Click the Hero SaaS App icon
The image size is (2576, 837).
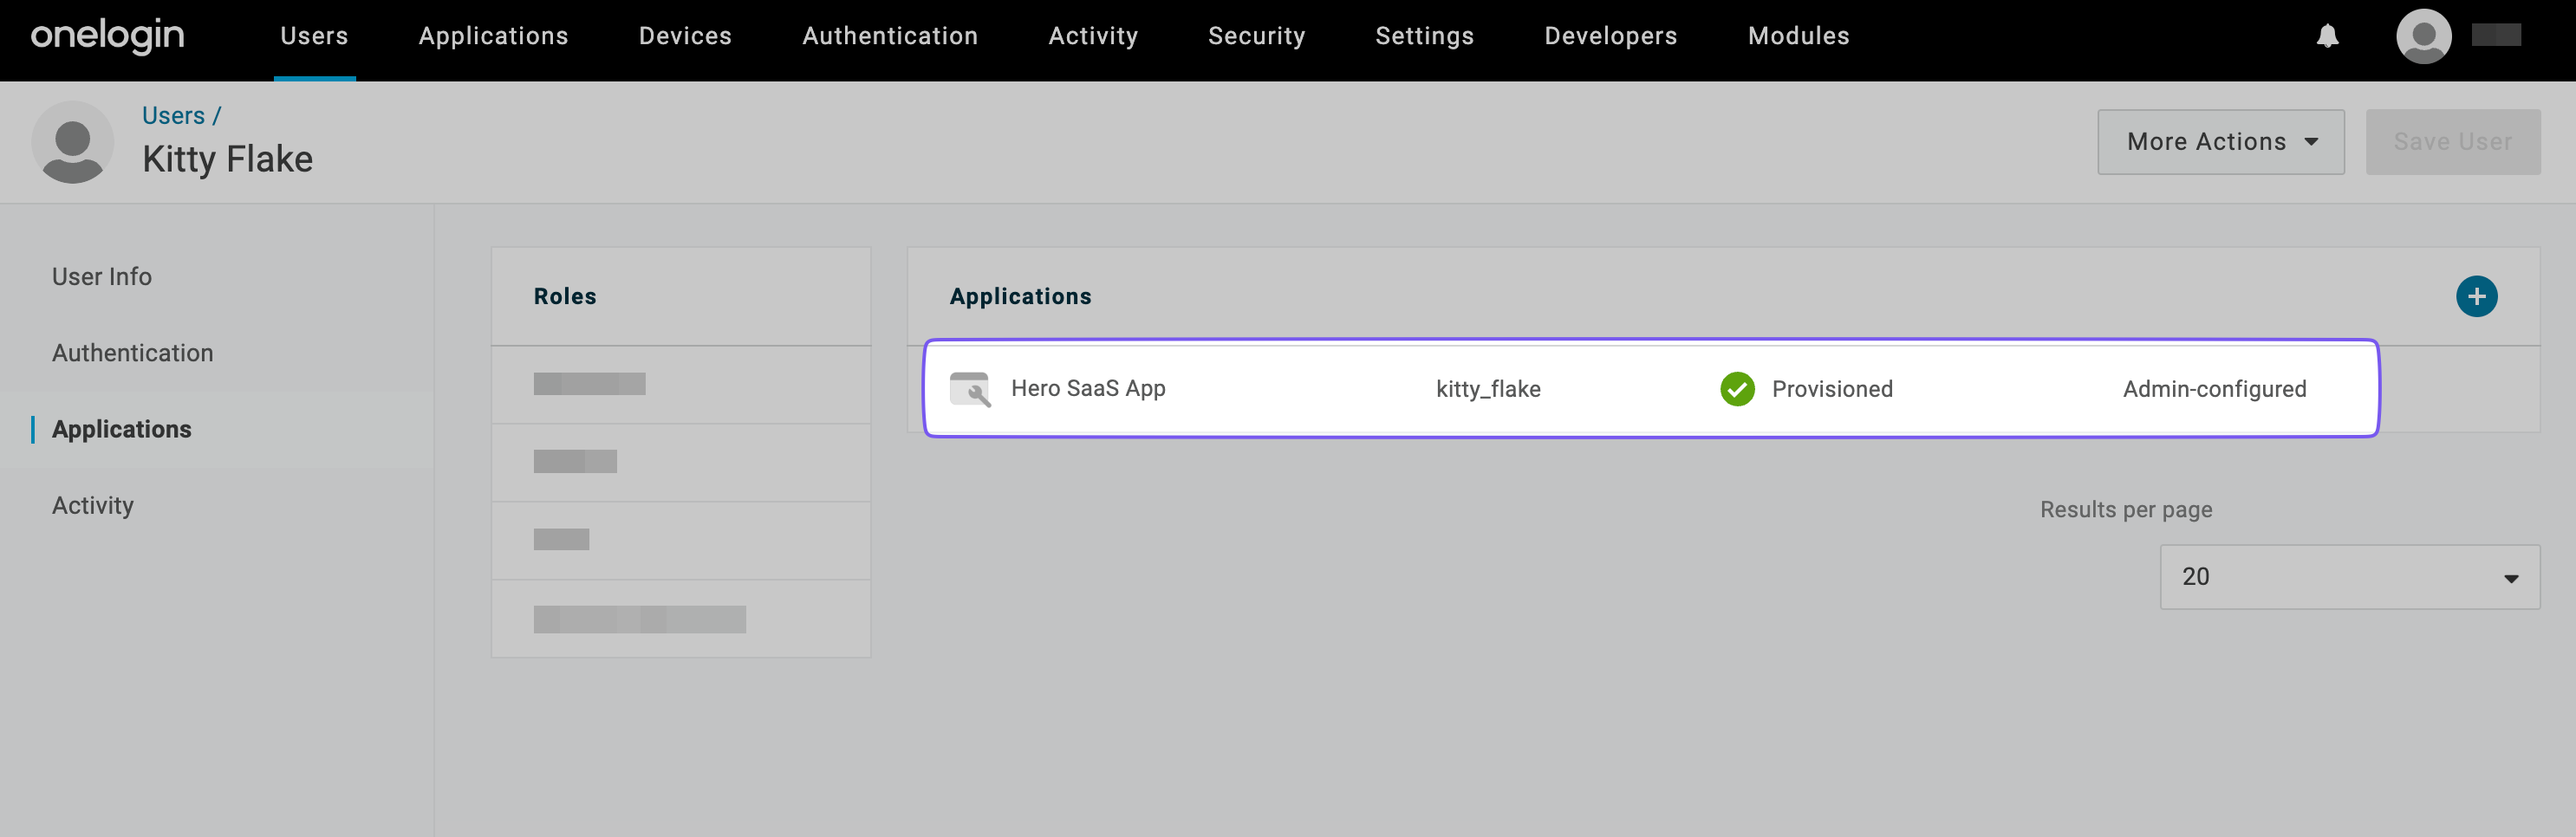tap(970, 389)
